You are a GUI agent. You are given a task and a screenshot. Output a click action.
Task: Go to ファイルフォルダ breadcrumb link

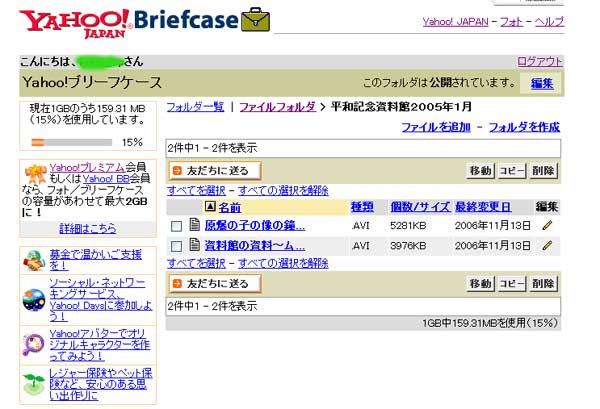pos(277,107)
